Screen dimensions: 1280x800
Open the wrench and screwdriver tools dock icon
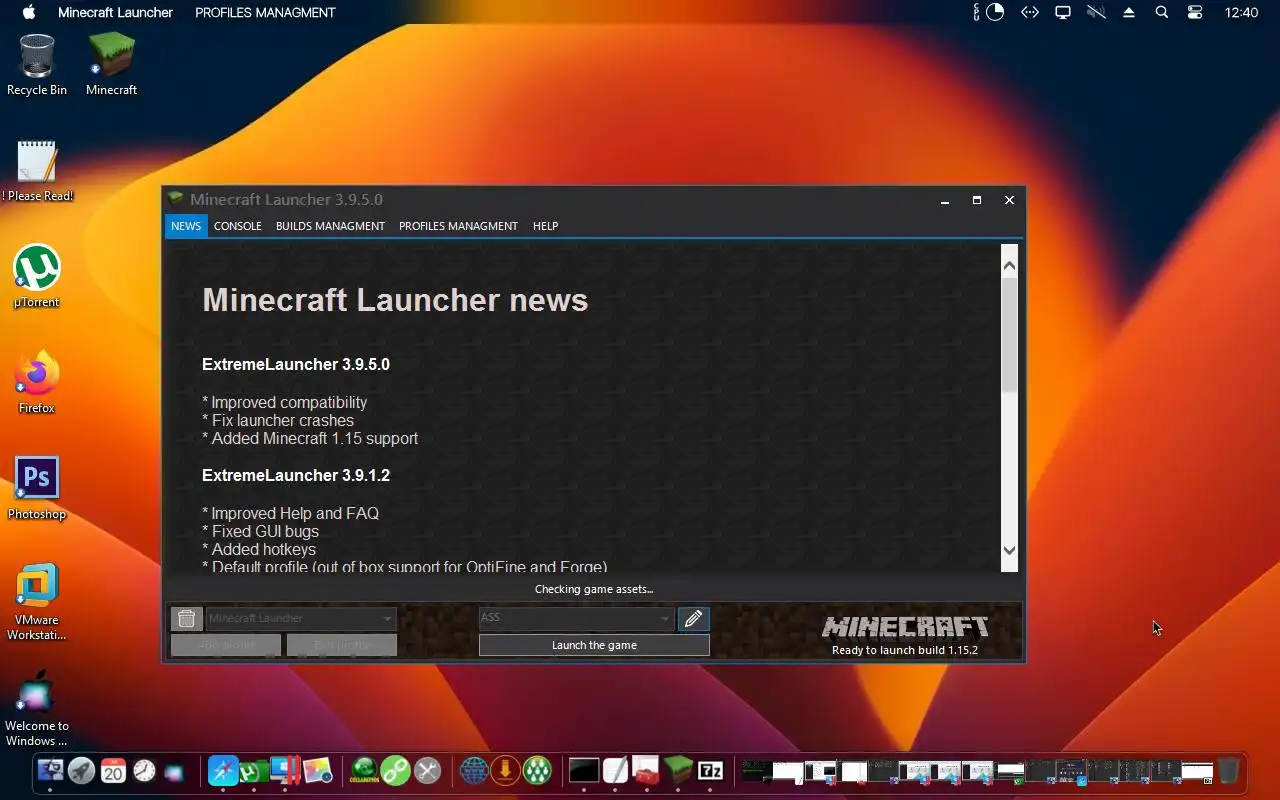tap(428, 771)
